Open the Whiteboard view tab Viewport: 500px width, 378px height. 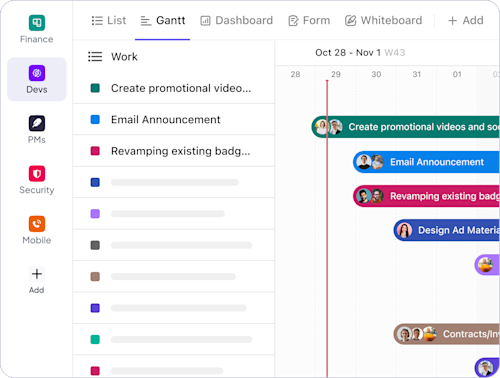383,21
